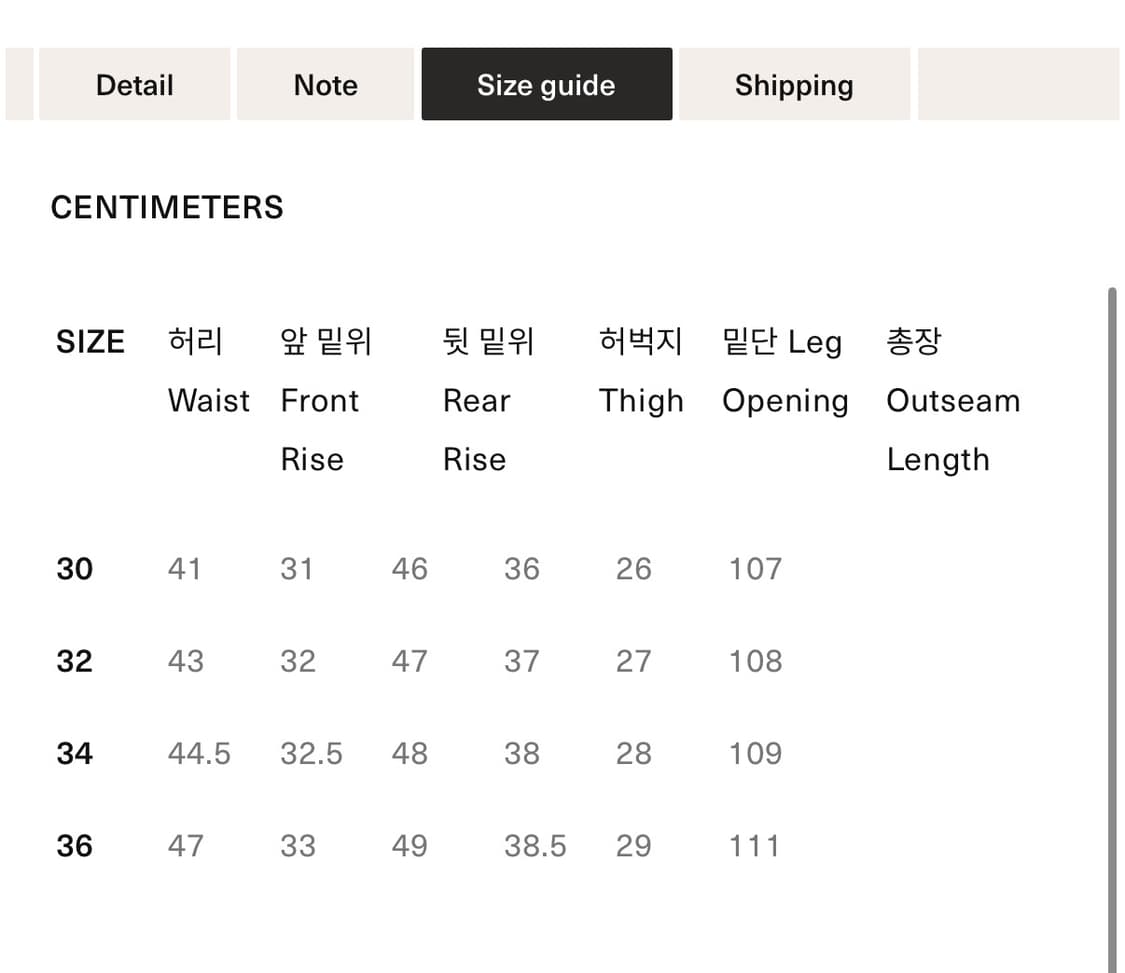Switch to the Detail tab
Image resolution: width=1125 pixels, height=973 pixels.
click(134, 85)
